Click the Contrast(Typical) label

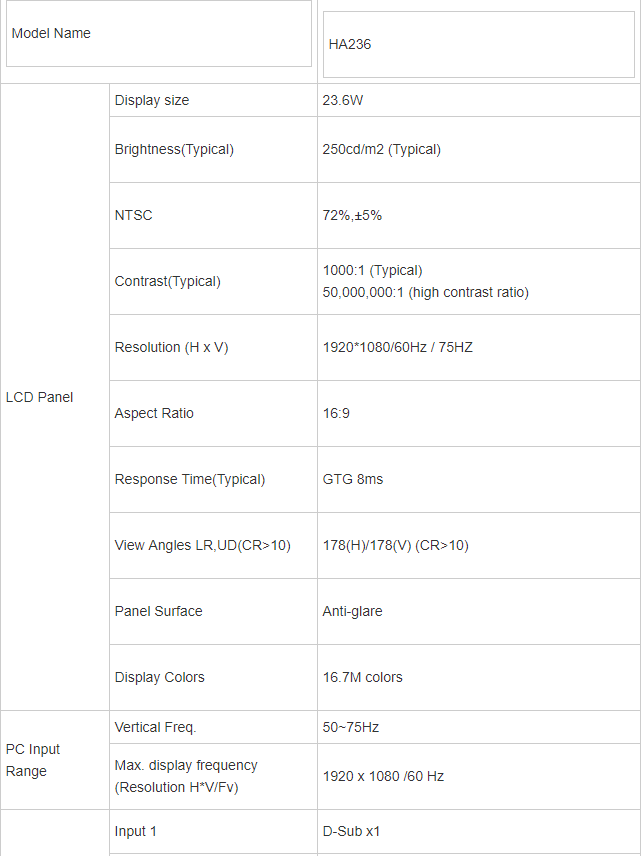167,281
